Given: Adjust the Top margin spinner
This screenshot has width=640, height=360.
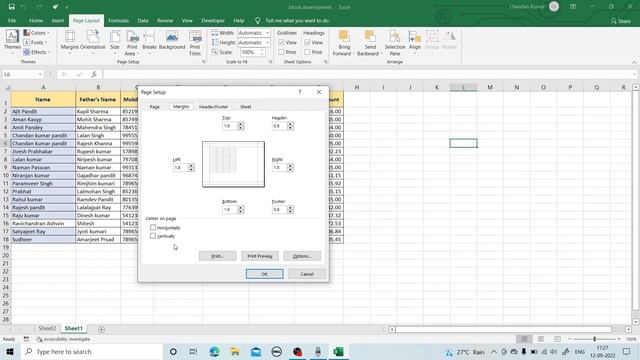Looking at the screenshot, I should 240,126.
